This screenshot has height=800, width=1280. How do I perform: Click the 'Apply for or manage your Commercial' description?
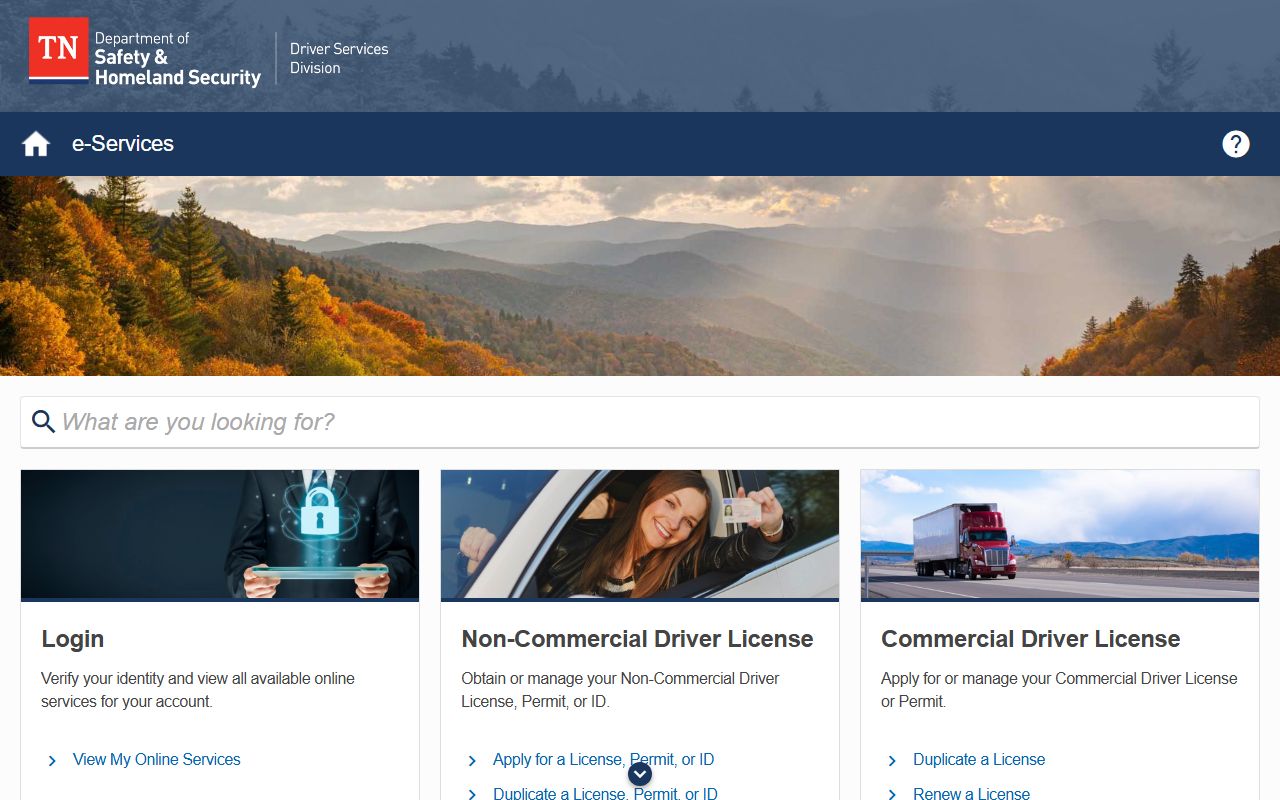[1059, 690]
